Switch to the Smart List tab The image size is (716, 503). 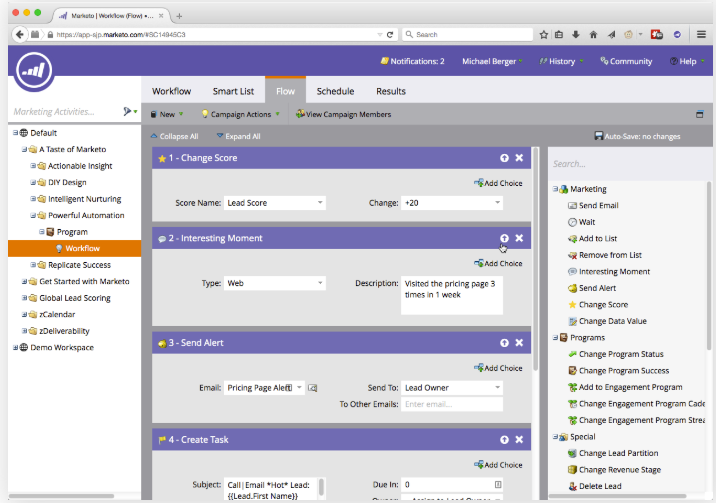click(x=232, y=91)
